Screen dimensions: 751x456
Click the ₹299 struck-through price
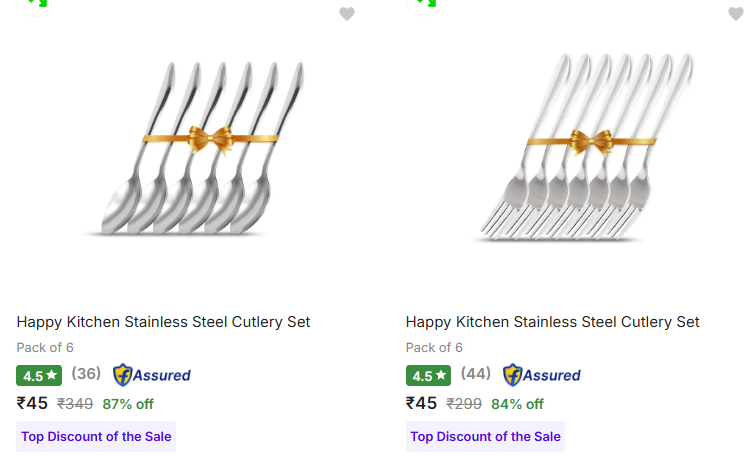click(464, 404)
